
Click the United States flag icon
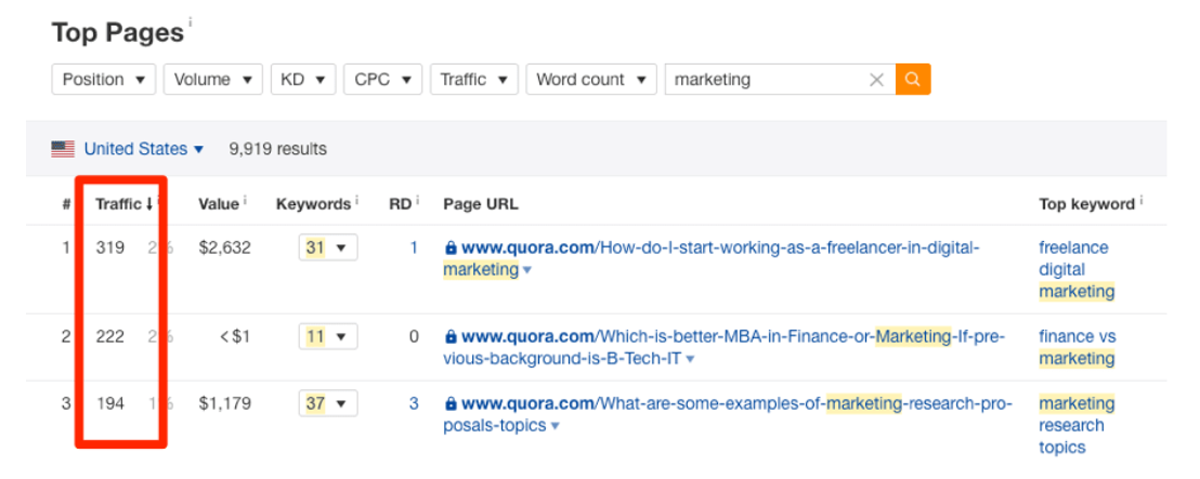pyautogui.click(x=63, y=149)
